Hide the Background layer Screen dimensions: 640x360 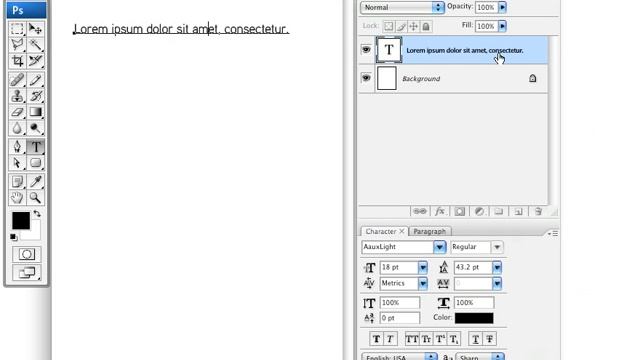366,78
